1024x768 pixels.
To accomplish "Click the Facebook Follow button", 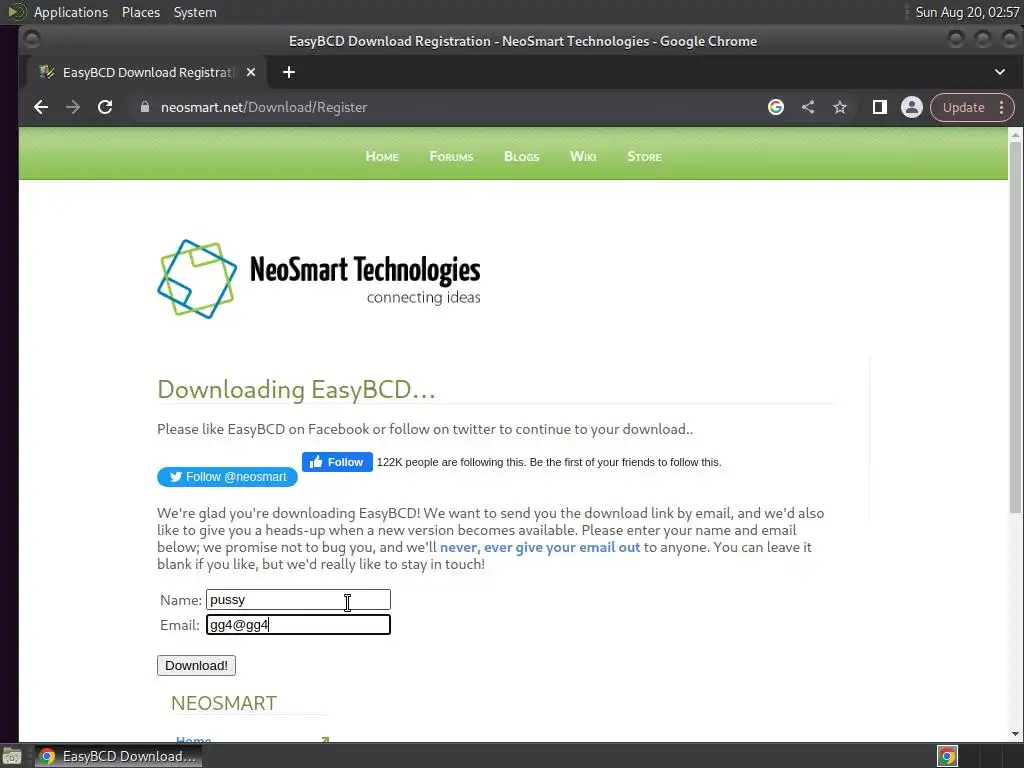I will coord(337,462).
